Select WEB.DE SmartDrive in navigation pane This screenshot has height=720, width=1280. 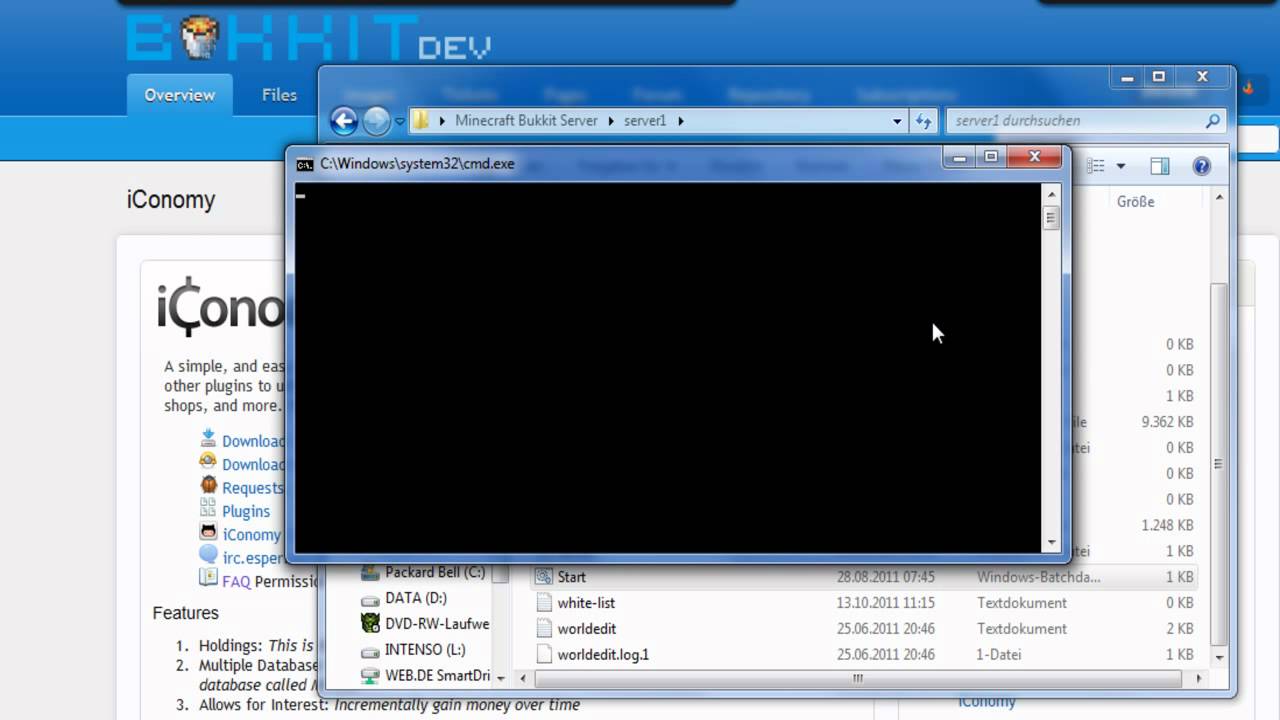pos(425,676)
